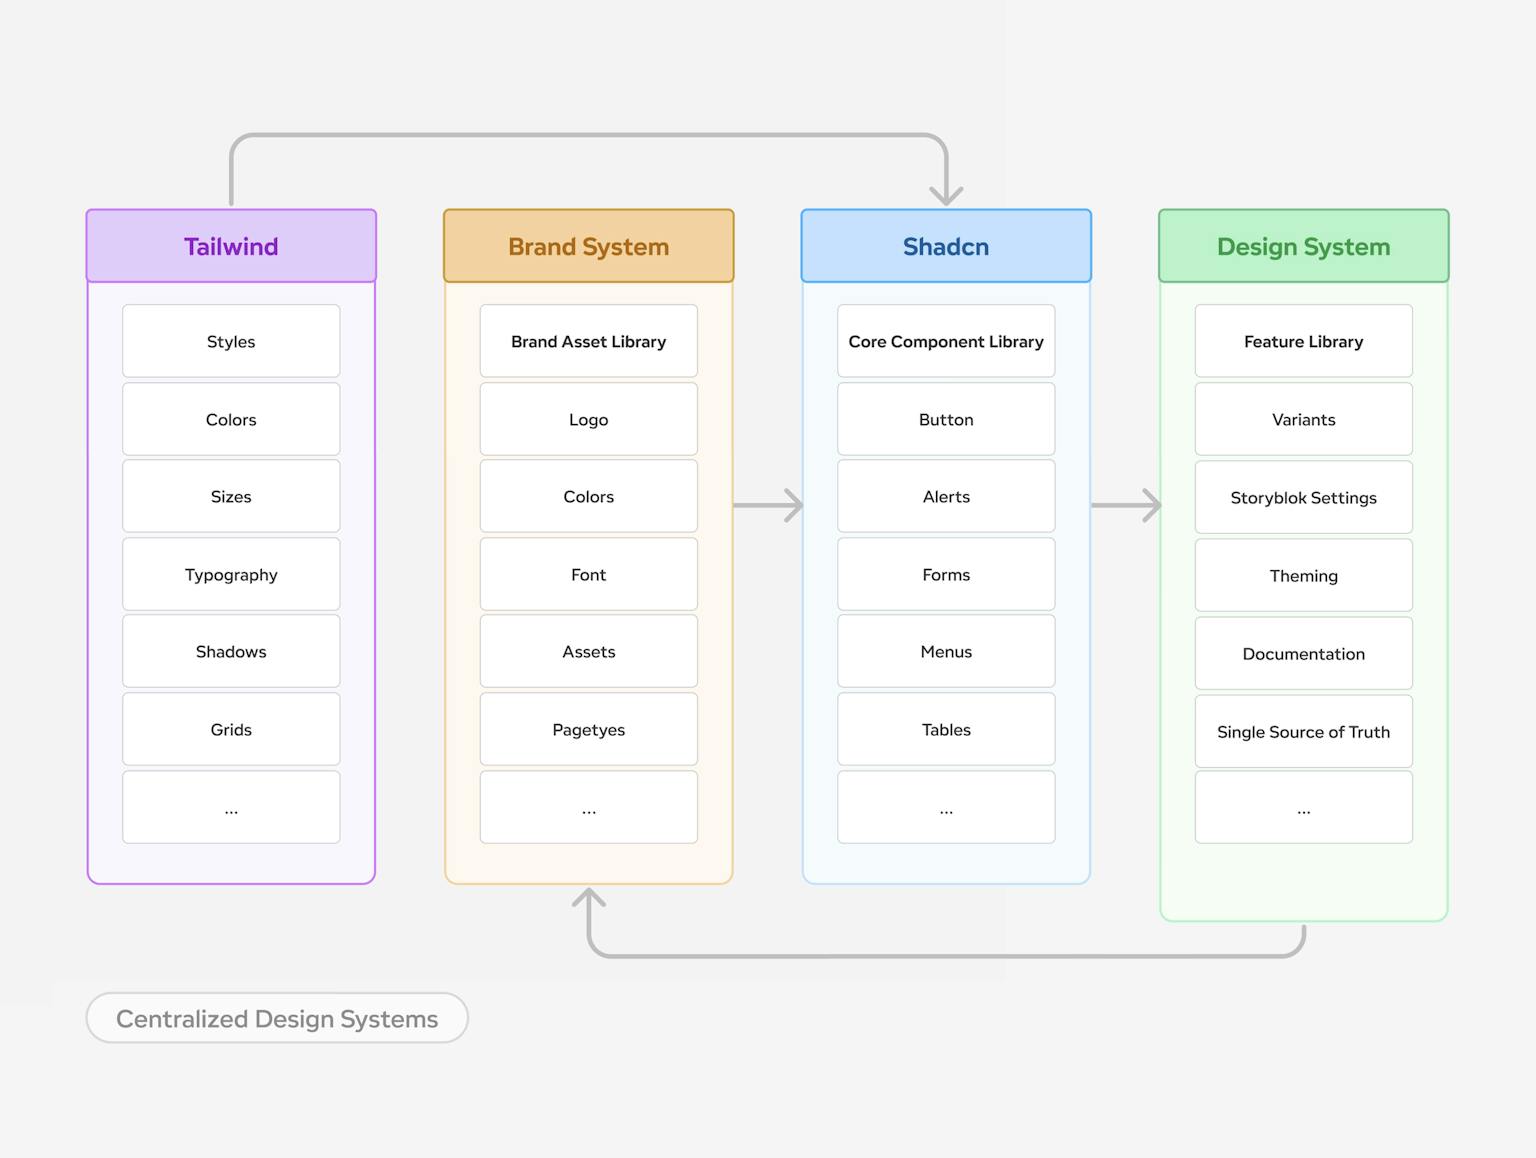This screenshot has width=1536, height=1158.
Task: Select the Shadows item under Tailwind
Action: pyautogui.click(x=230, y=651)
